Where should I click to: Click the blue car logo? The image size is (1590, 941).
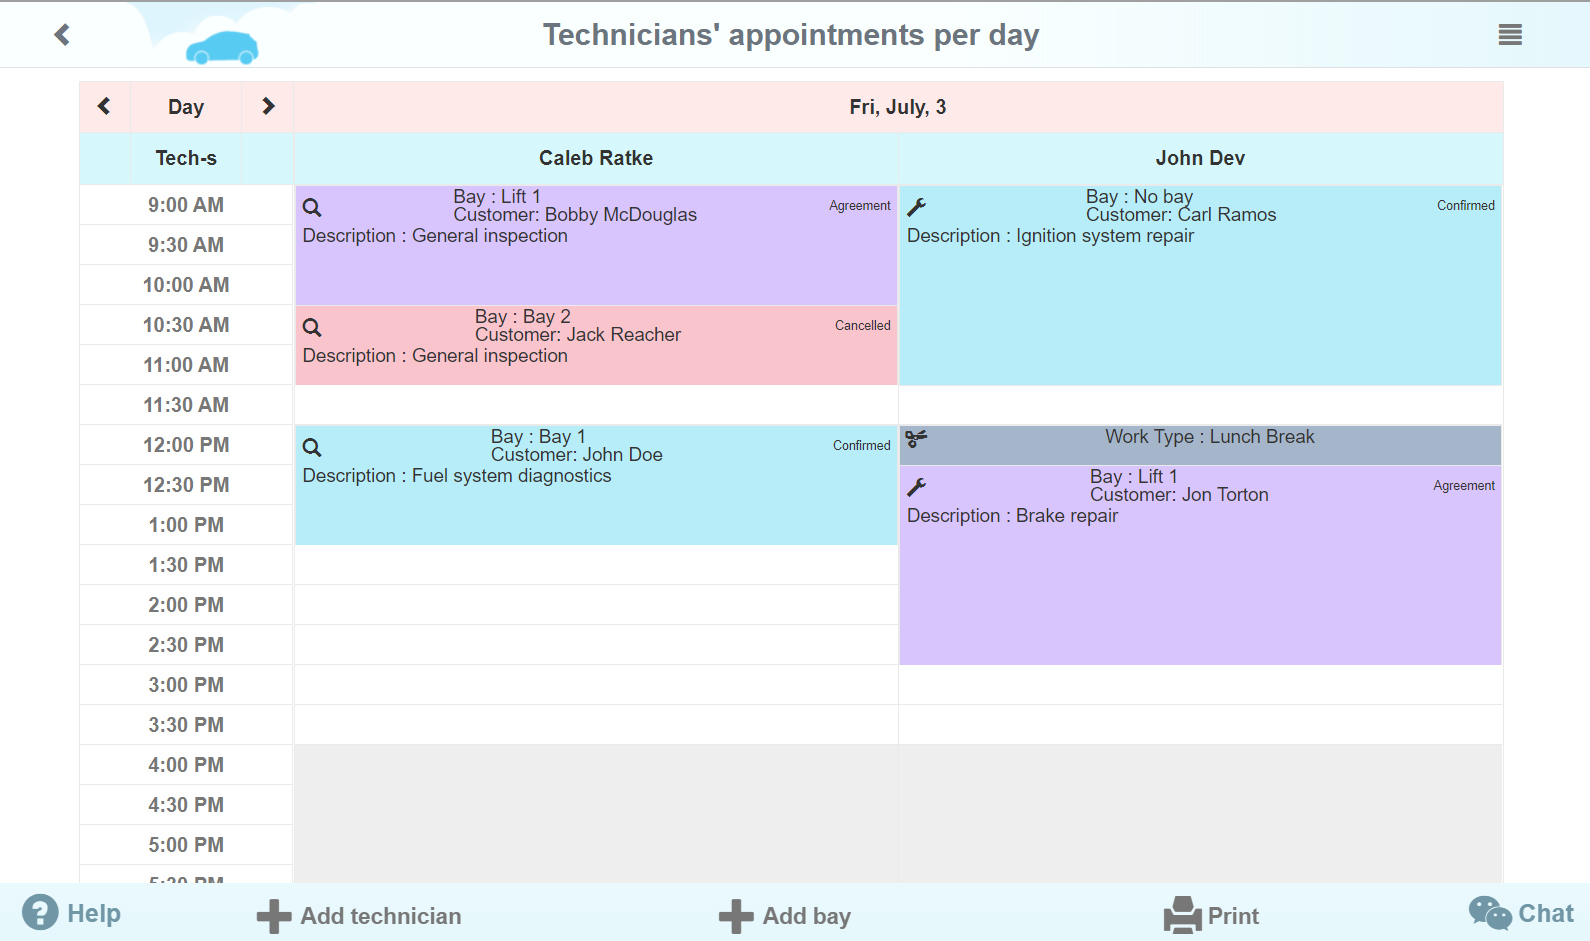point(222,47)
